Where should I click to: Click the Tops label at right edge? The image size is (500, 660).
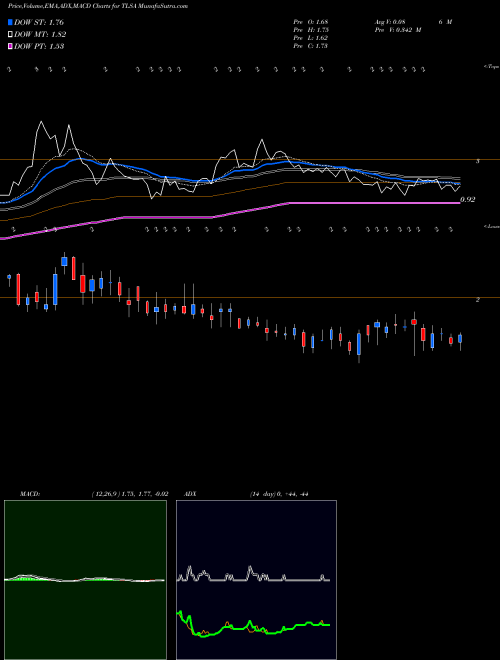(x=492, y=67)
